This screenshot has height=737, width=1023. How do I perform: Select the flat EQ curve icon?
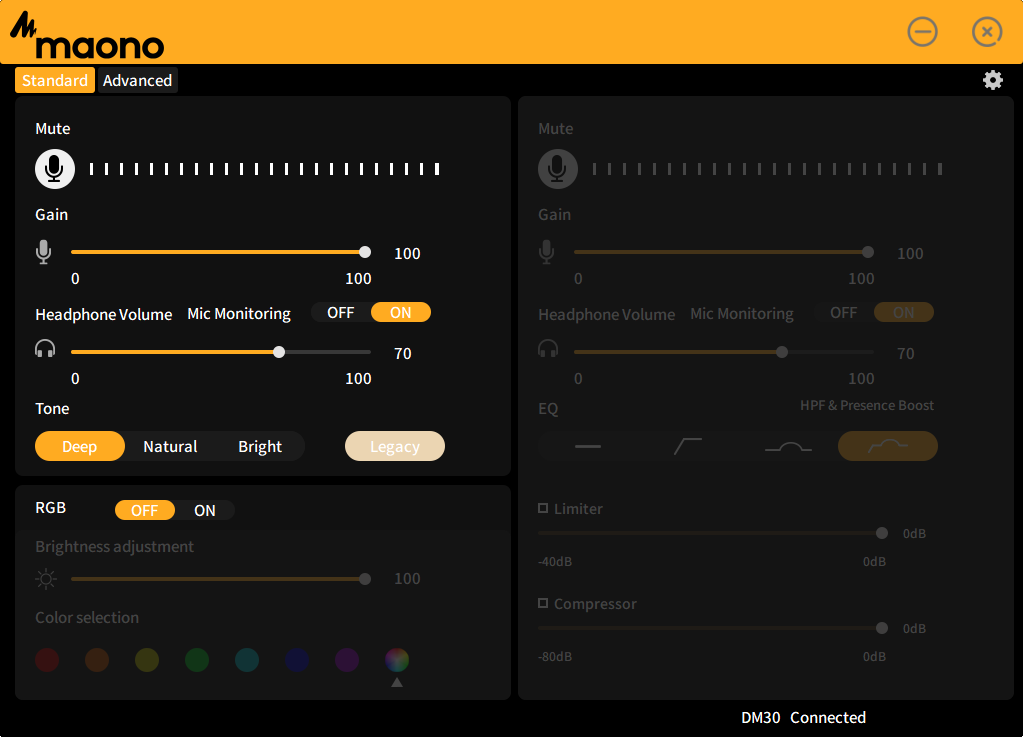coord(589,446)
